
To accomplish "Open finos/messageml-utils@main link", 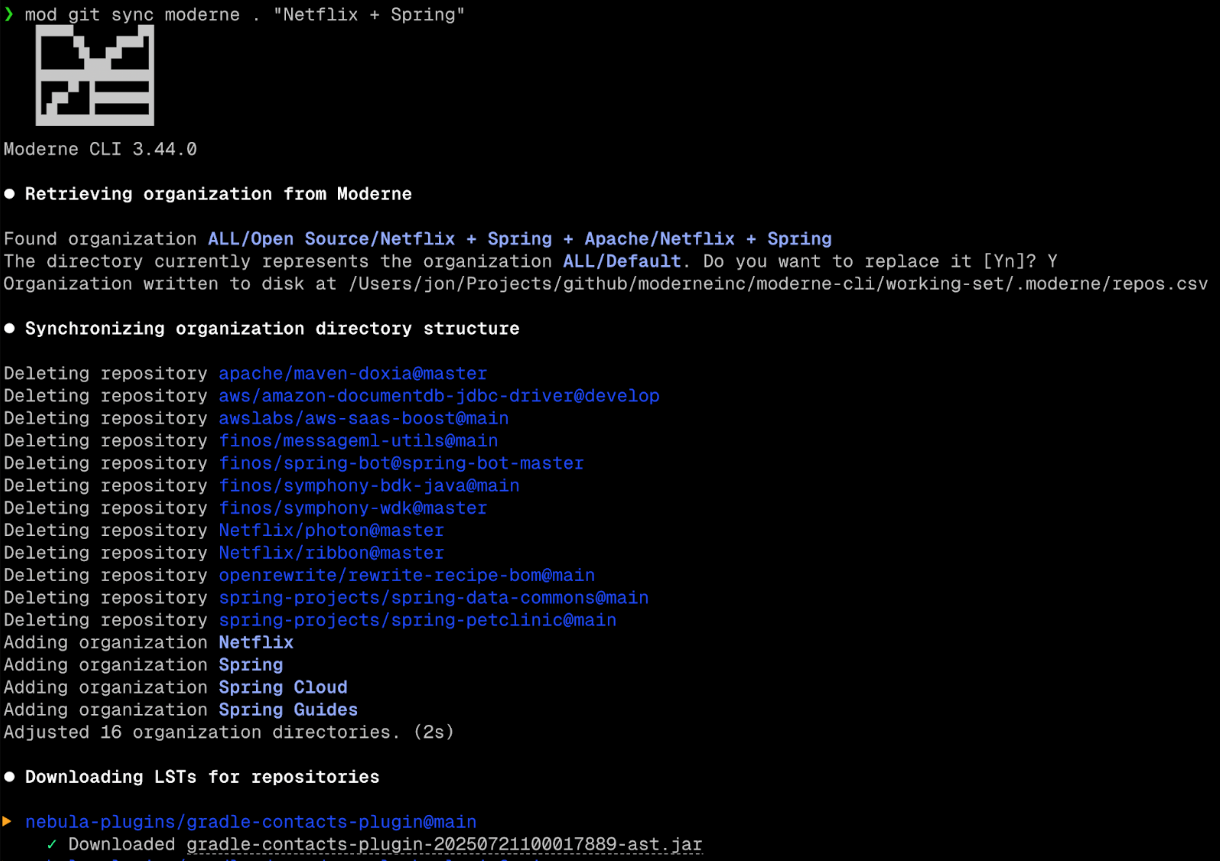I will coord(358,441).
